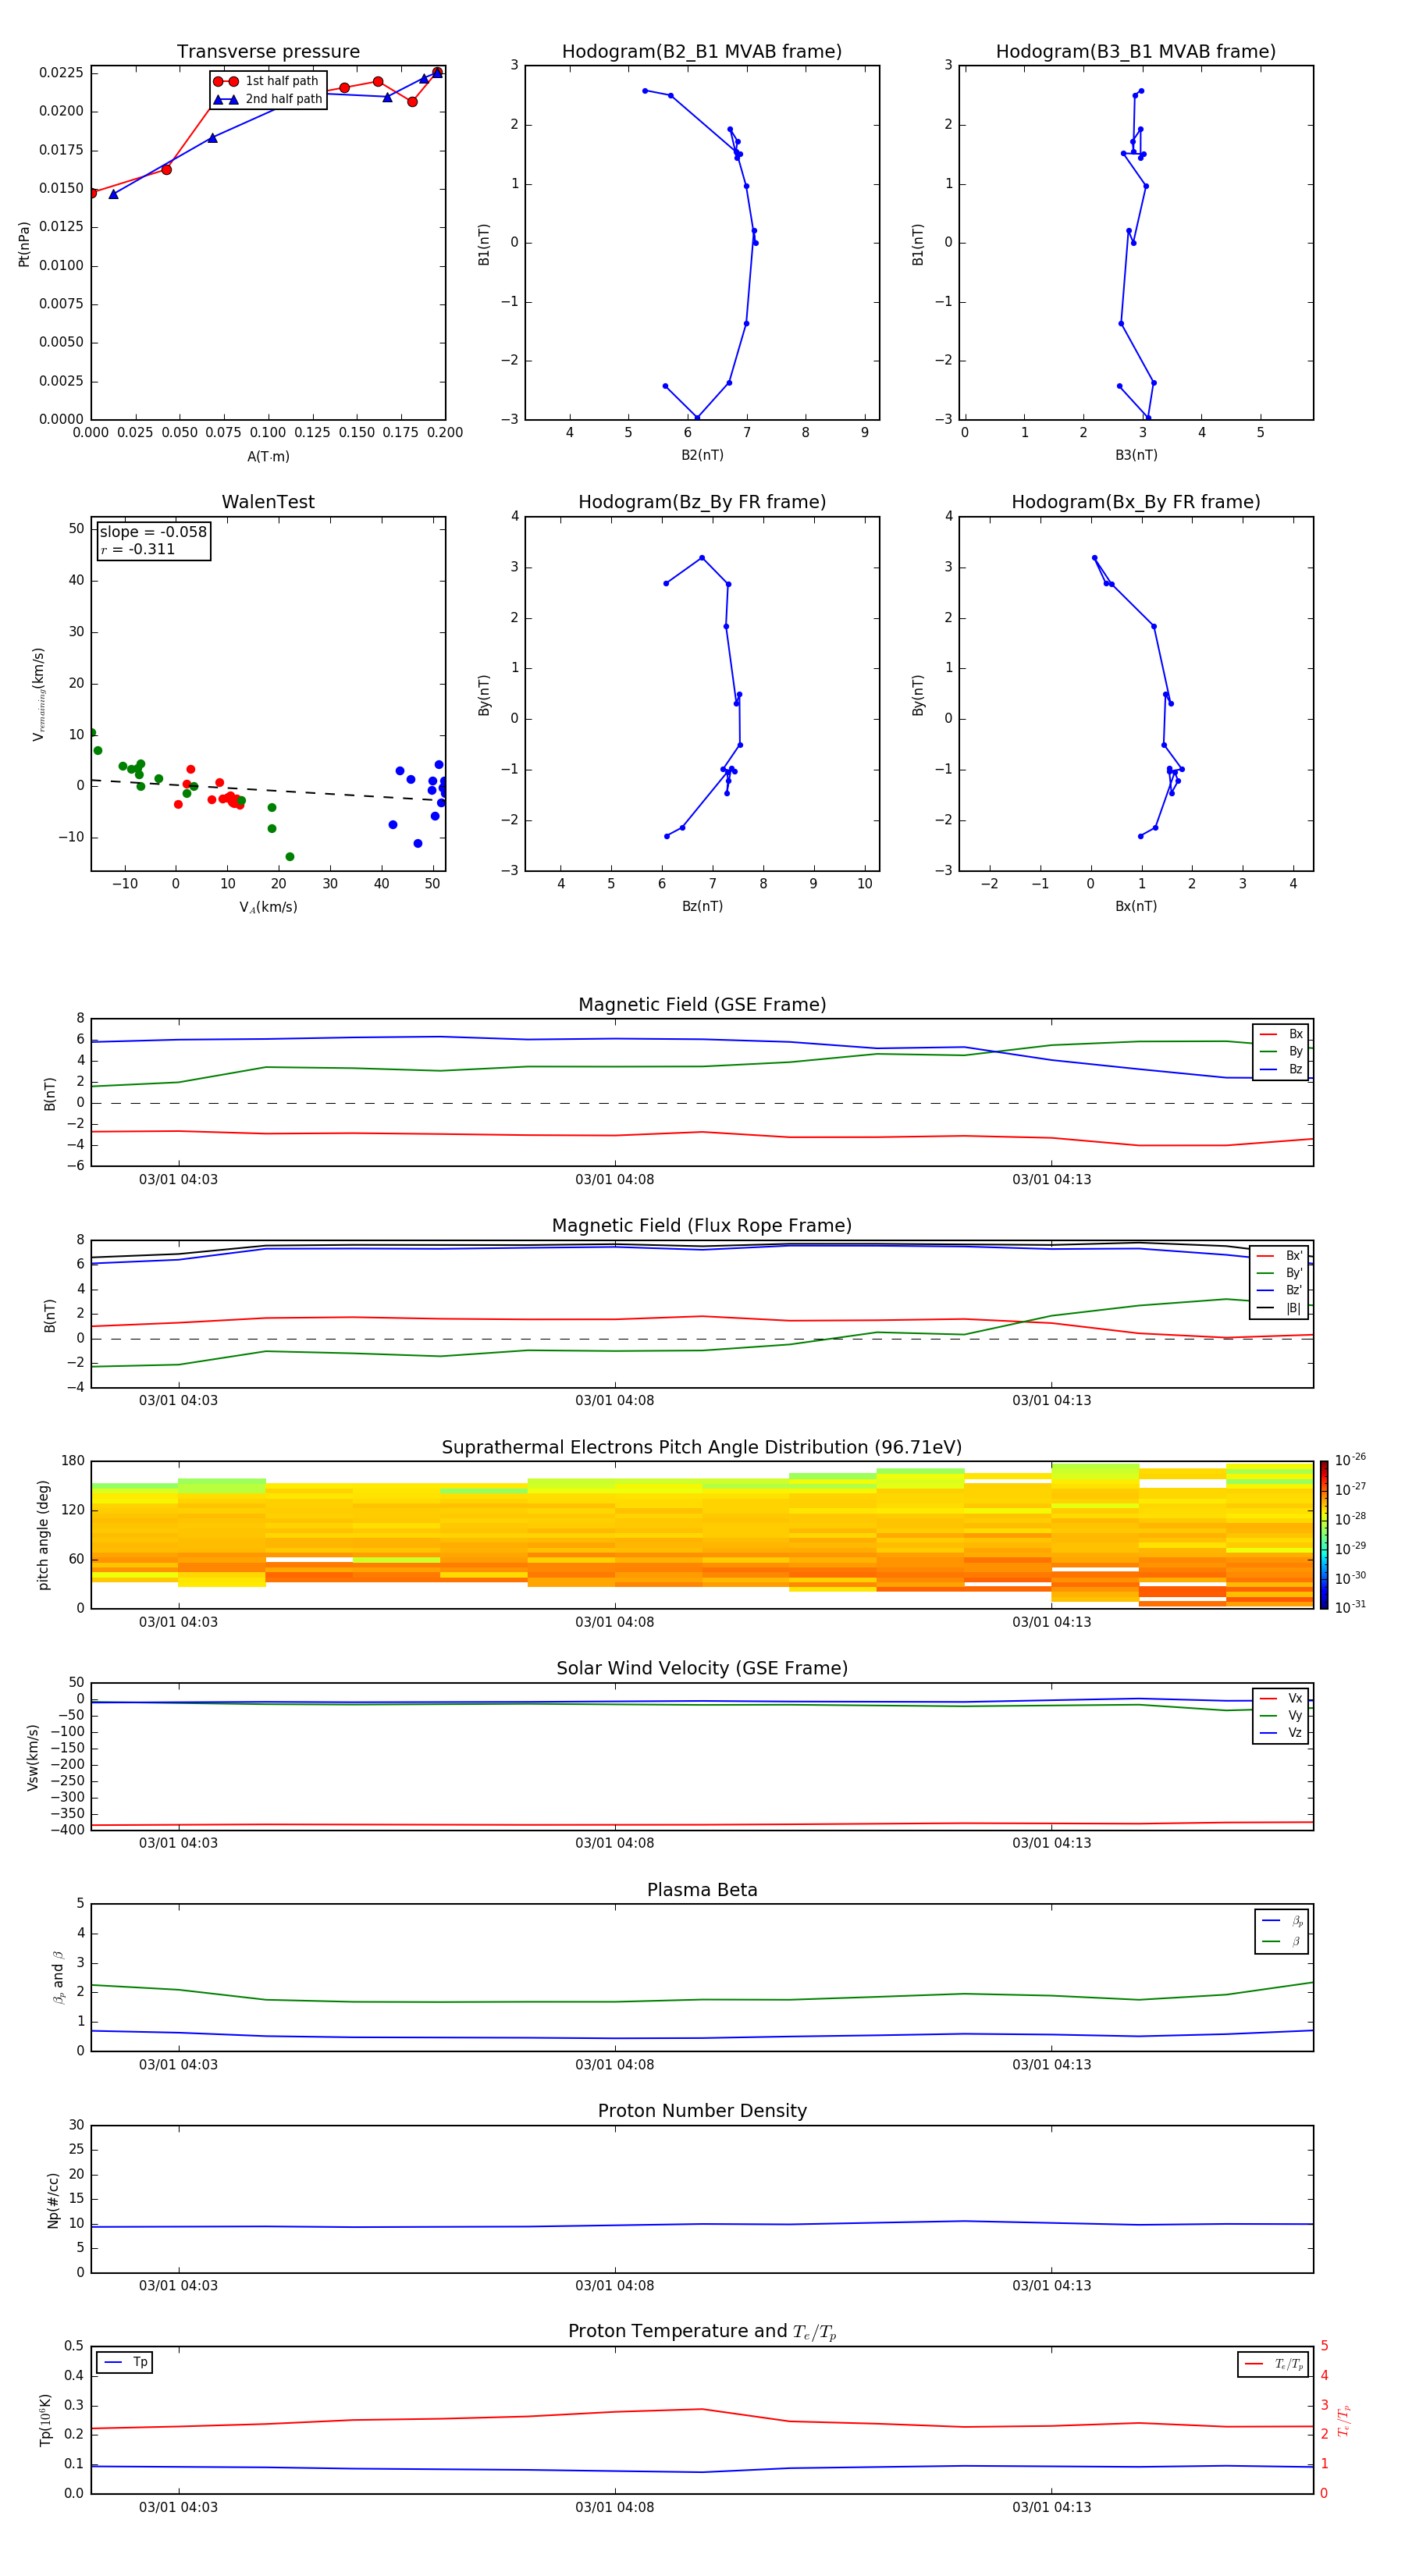The height and width of the screenshot is (2576, 1405).
Task: Click the |B| legend entry in flux rope panel
Action: 1280,1308
